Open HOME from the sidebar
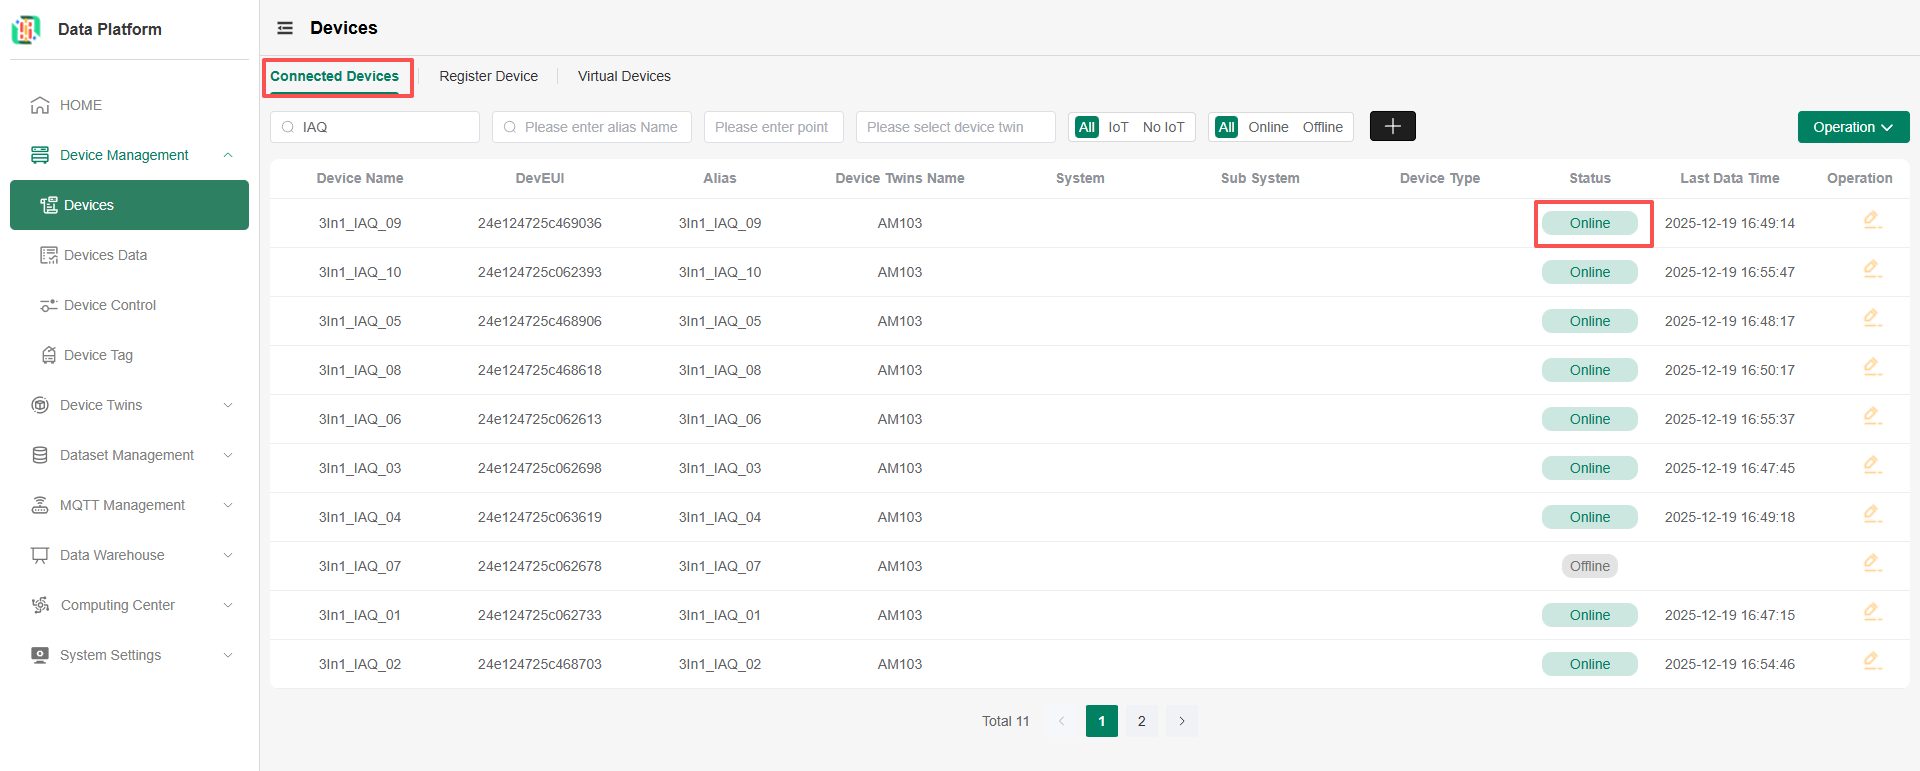1920x771 pixels. (x=80, y=105)
